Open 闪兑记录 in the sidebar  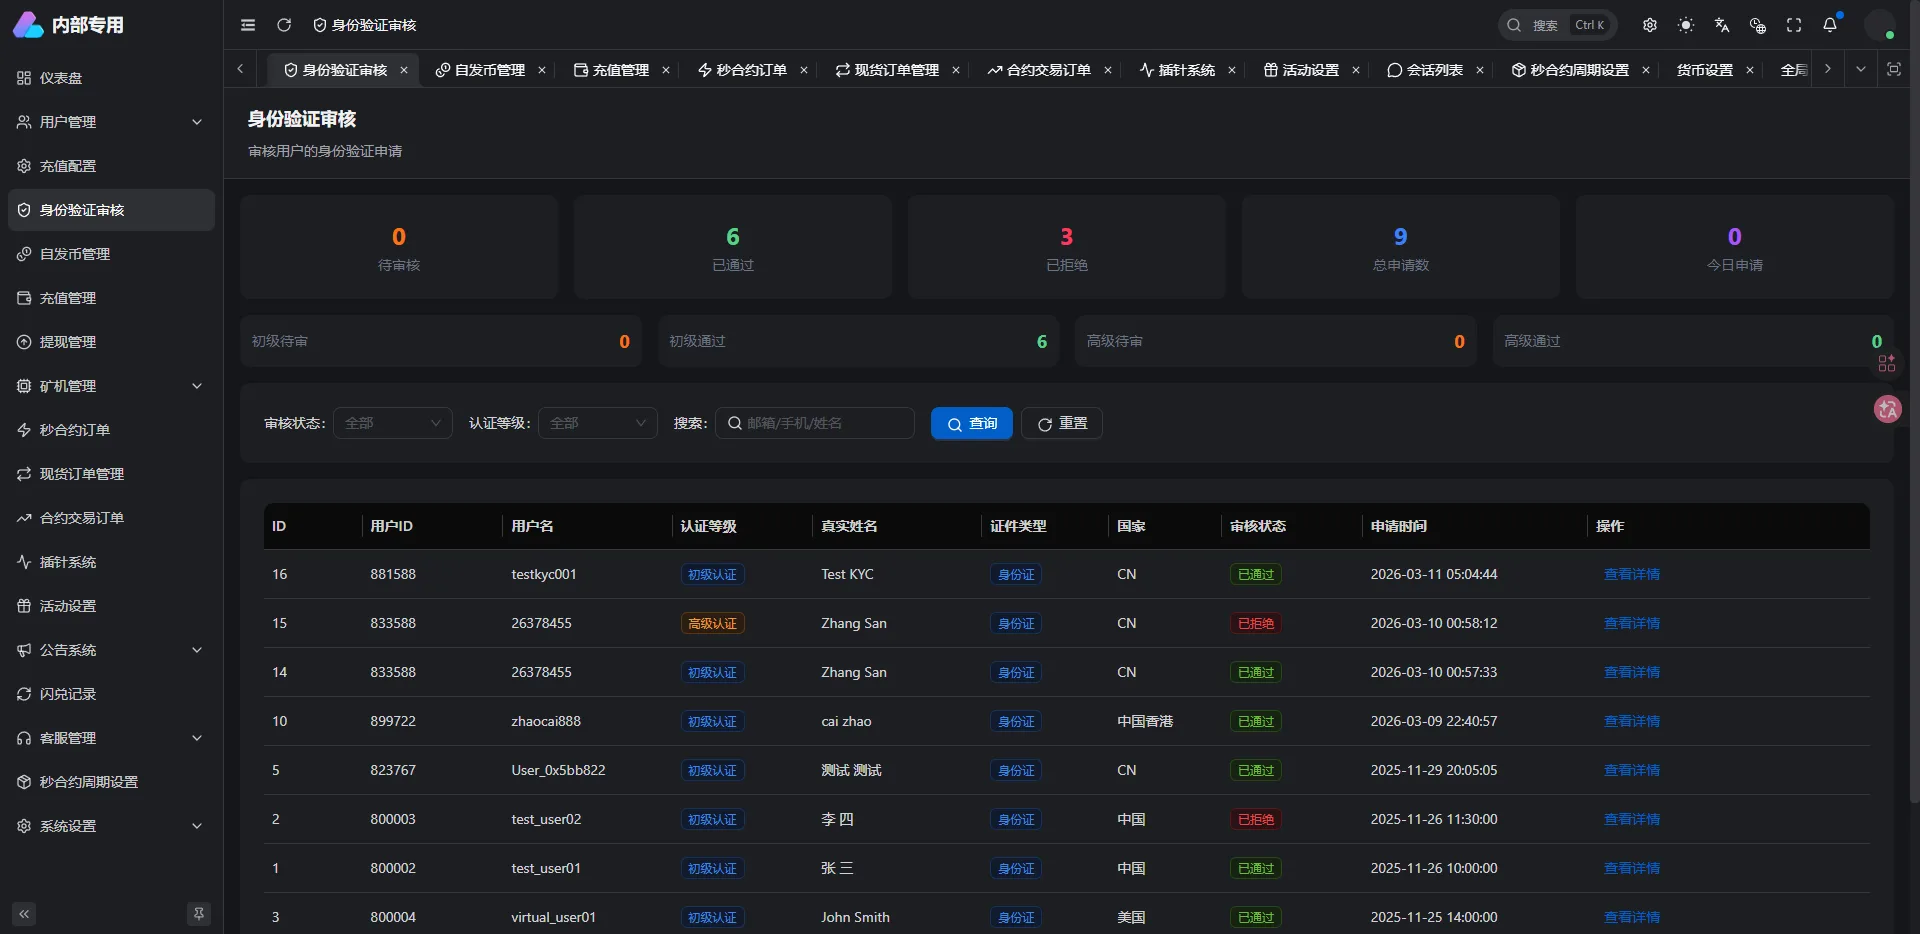coord(111,694)
